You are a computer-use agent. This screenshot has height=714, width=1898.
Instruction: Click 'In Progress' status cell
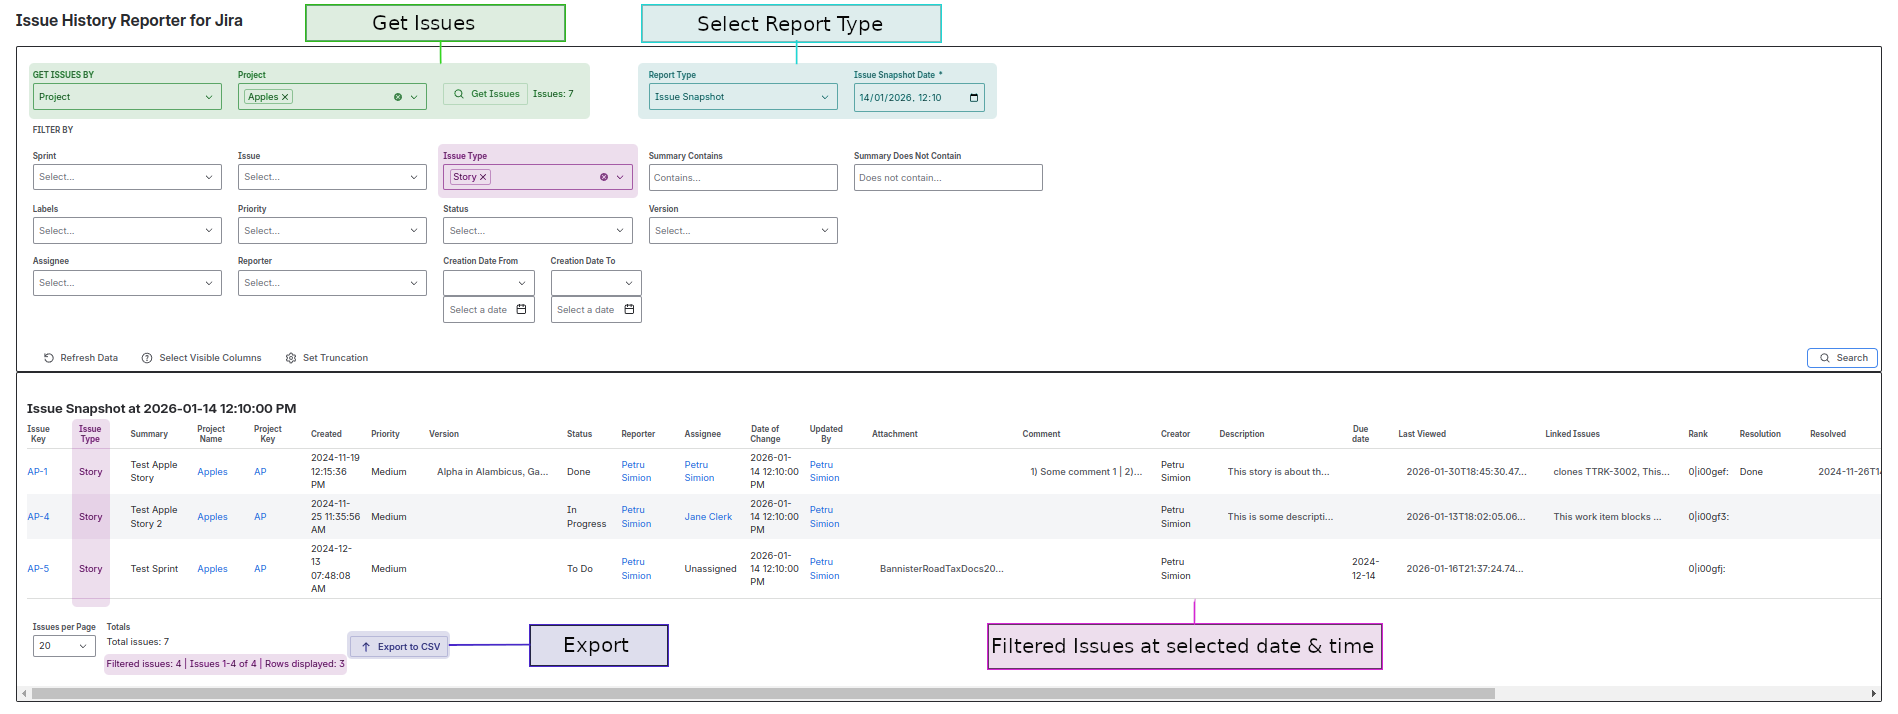pos(587,517)
